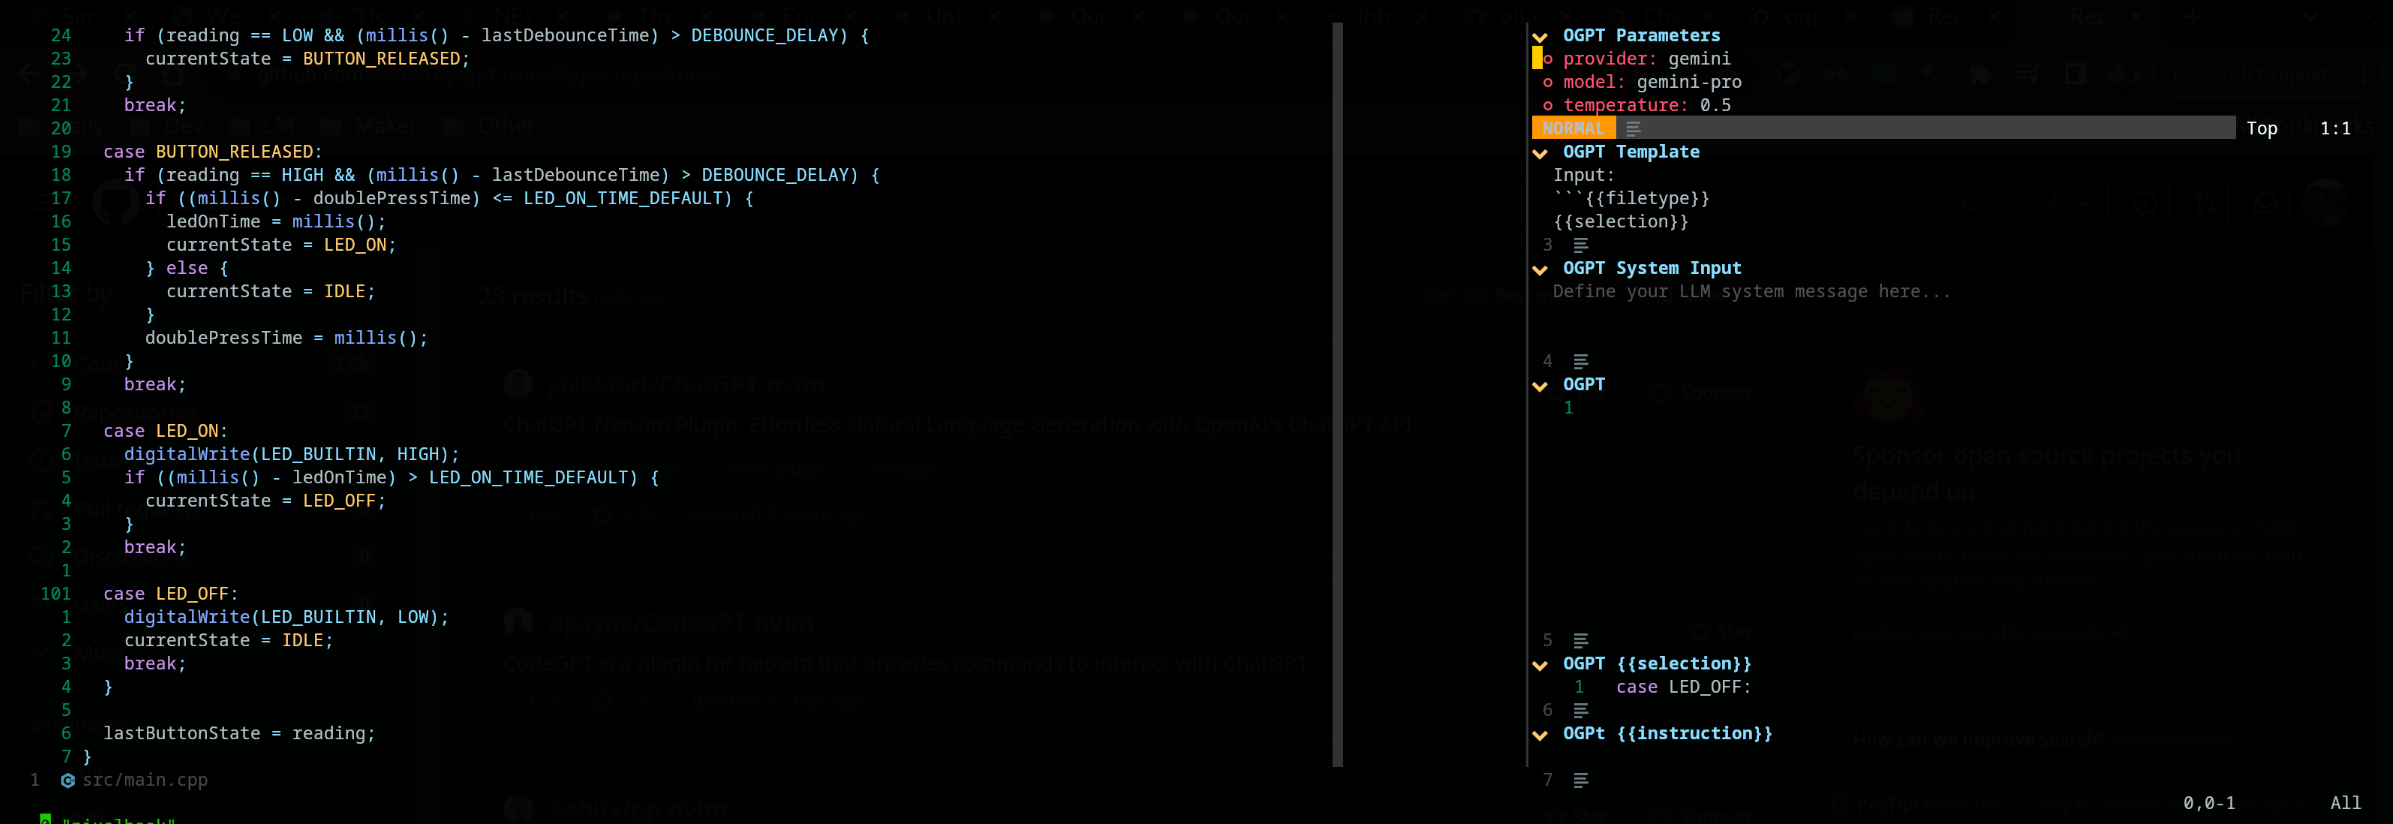Viewport: 2393px width, 824px height.
Task: Collapse the OGPT System Input chevron
Action: coord(1540,269)
